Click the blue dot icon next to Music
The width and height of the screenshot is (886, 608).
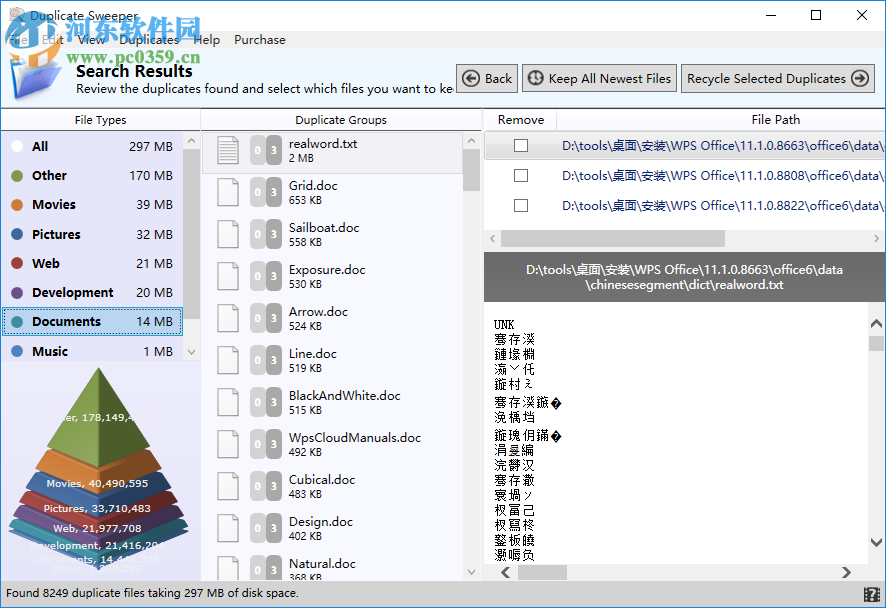[x=16, y=351]
